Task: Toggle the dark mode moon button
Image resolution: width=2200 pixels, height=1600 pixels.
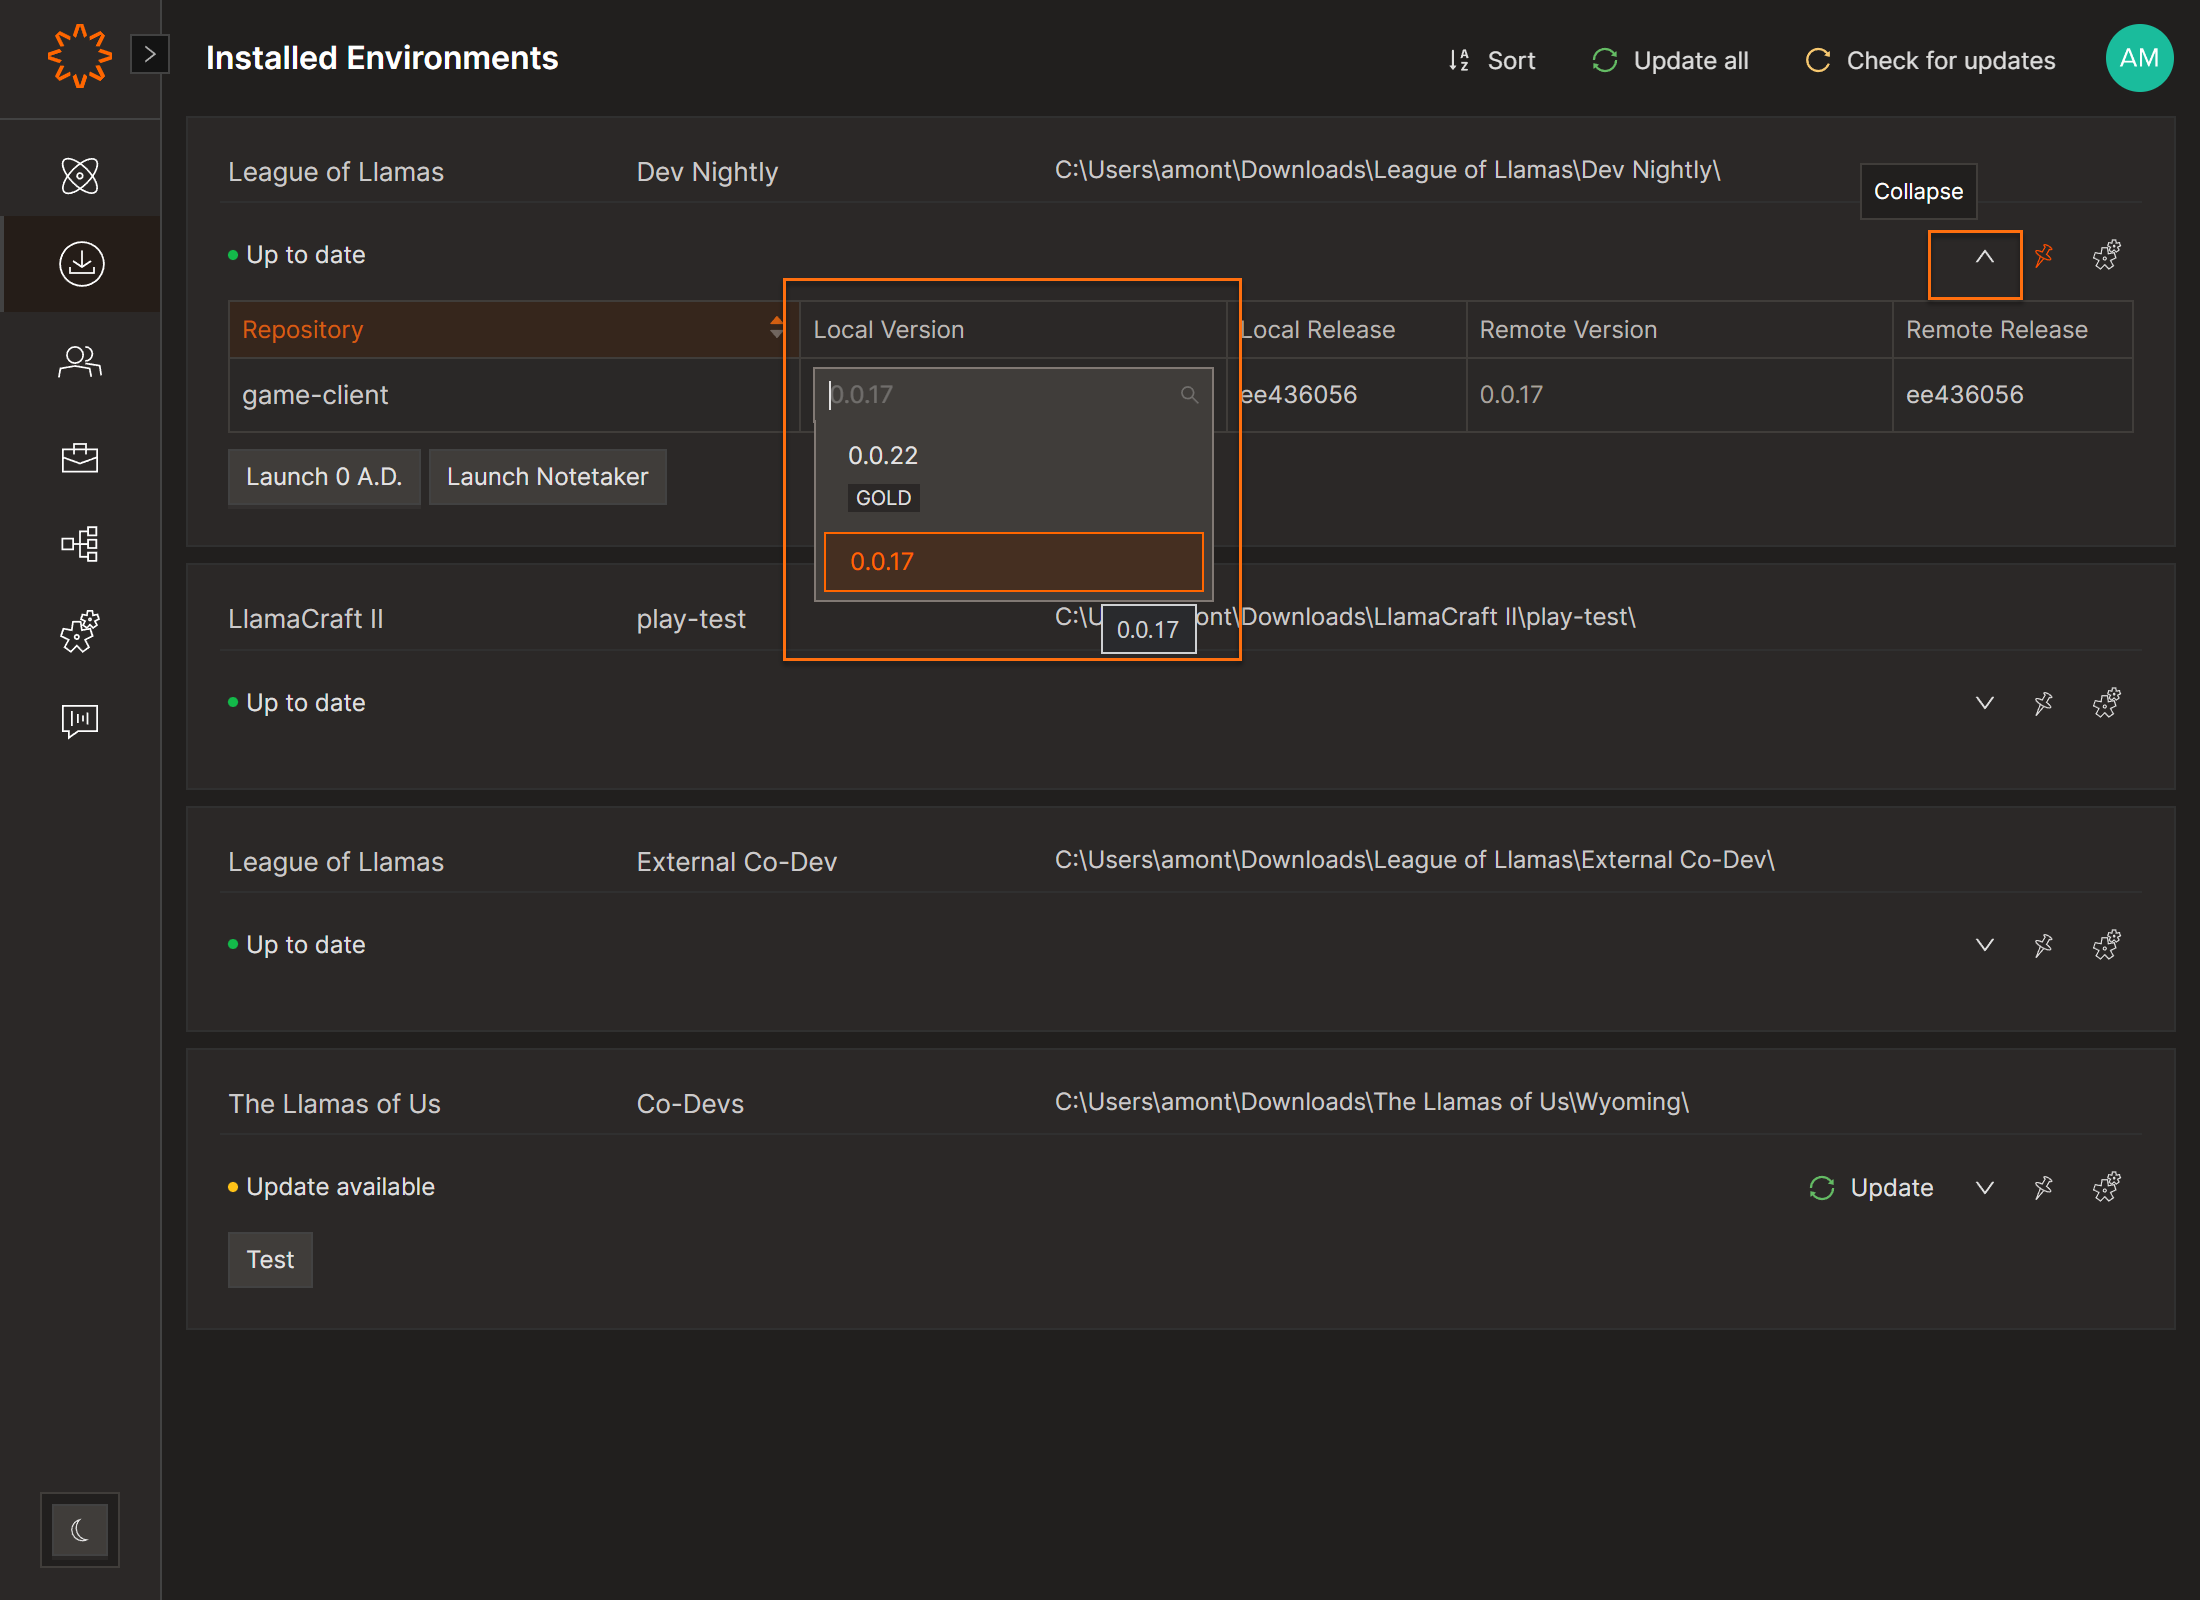Action: coord(80,1530)
